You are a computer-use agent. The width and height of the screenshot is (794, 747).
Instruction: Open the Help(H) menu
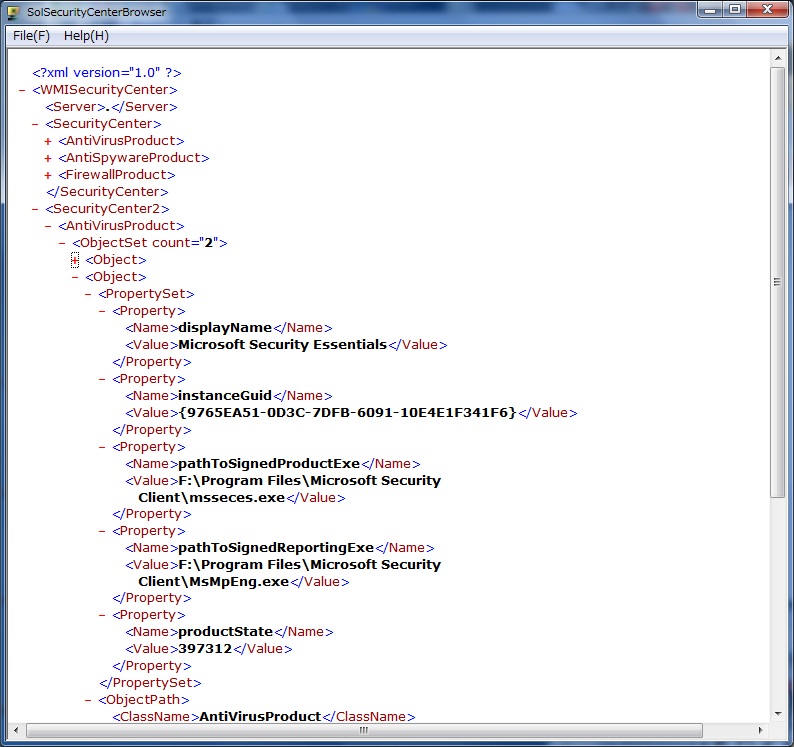pyautogui.click(x=86, y=35)
